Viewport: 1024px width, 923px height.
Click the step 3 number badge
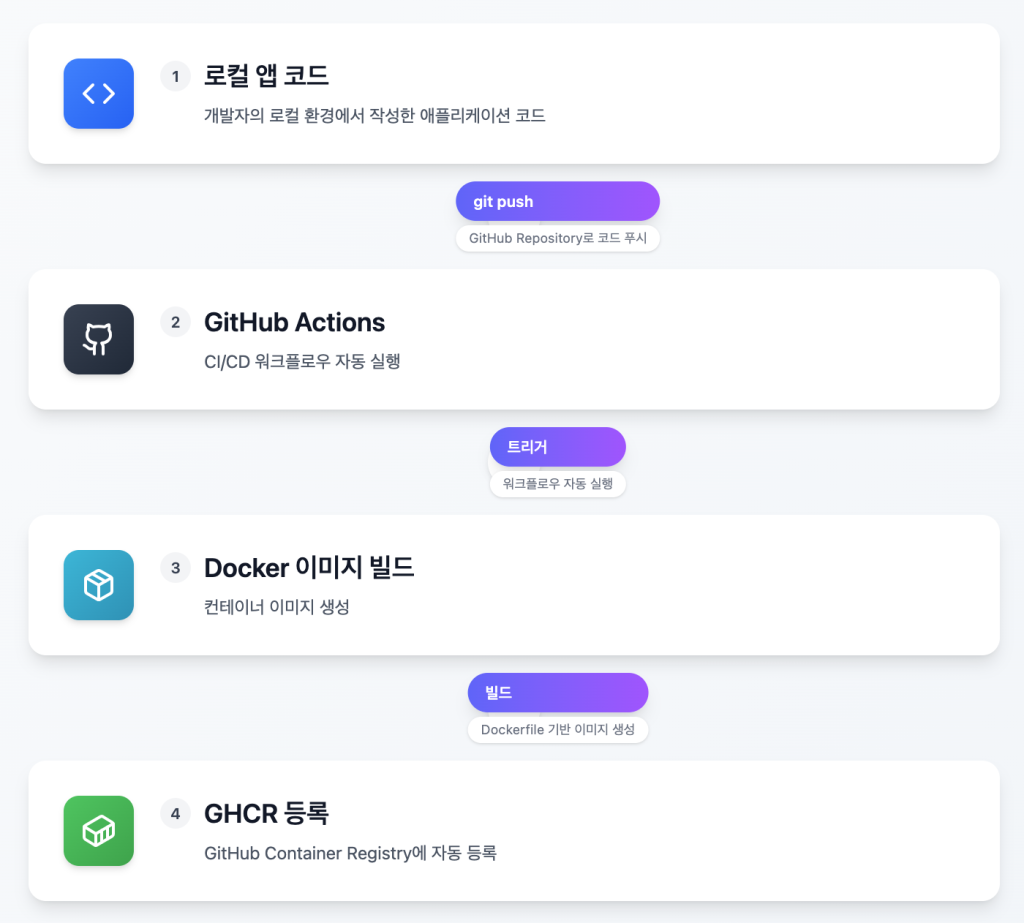pos(175,568)
